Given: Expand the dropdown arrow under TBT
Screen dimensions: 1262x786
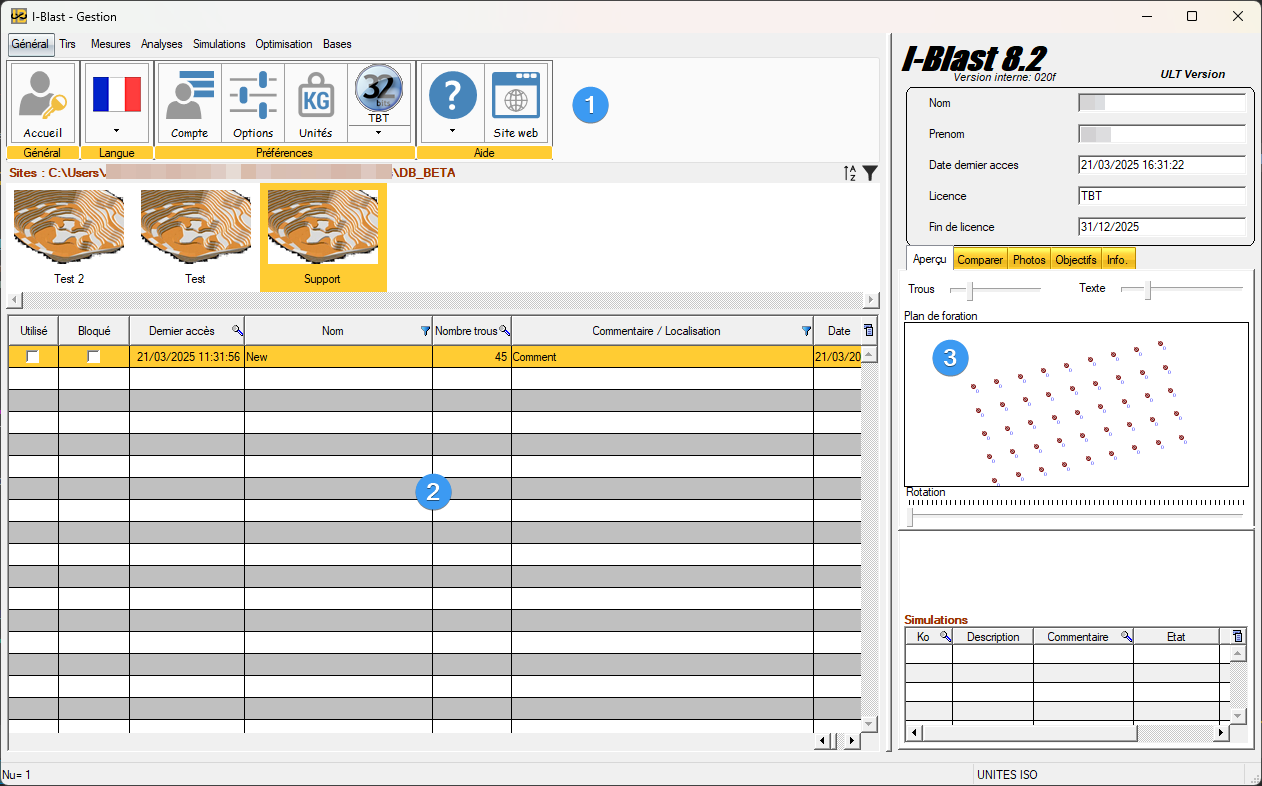Looking at the screenshot, I should [379, 133].
